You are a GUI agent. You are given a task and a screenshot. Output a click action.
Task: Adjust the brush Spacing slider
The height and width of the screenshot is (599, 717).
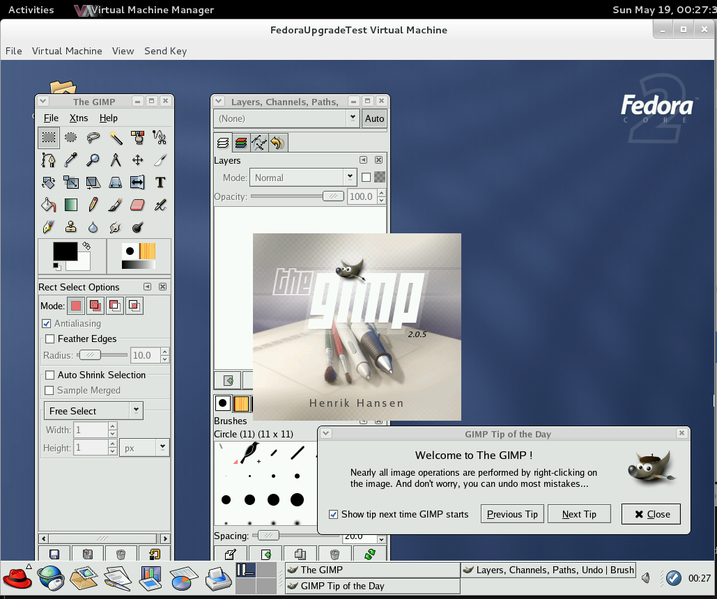click(x=266, y=535)
